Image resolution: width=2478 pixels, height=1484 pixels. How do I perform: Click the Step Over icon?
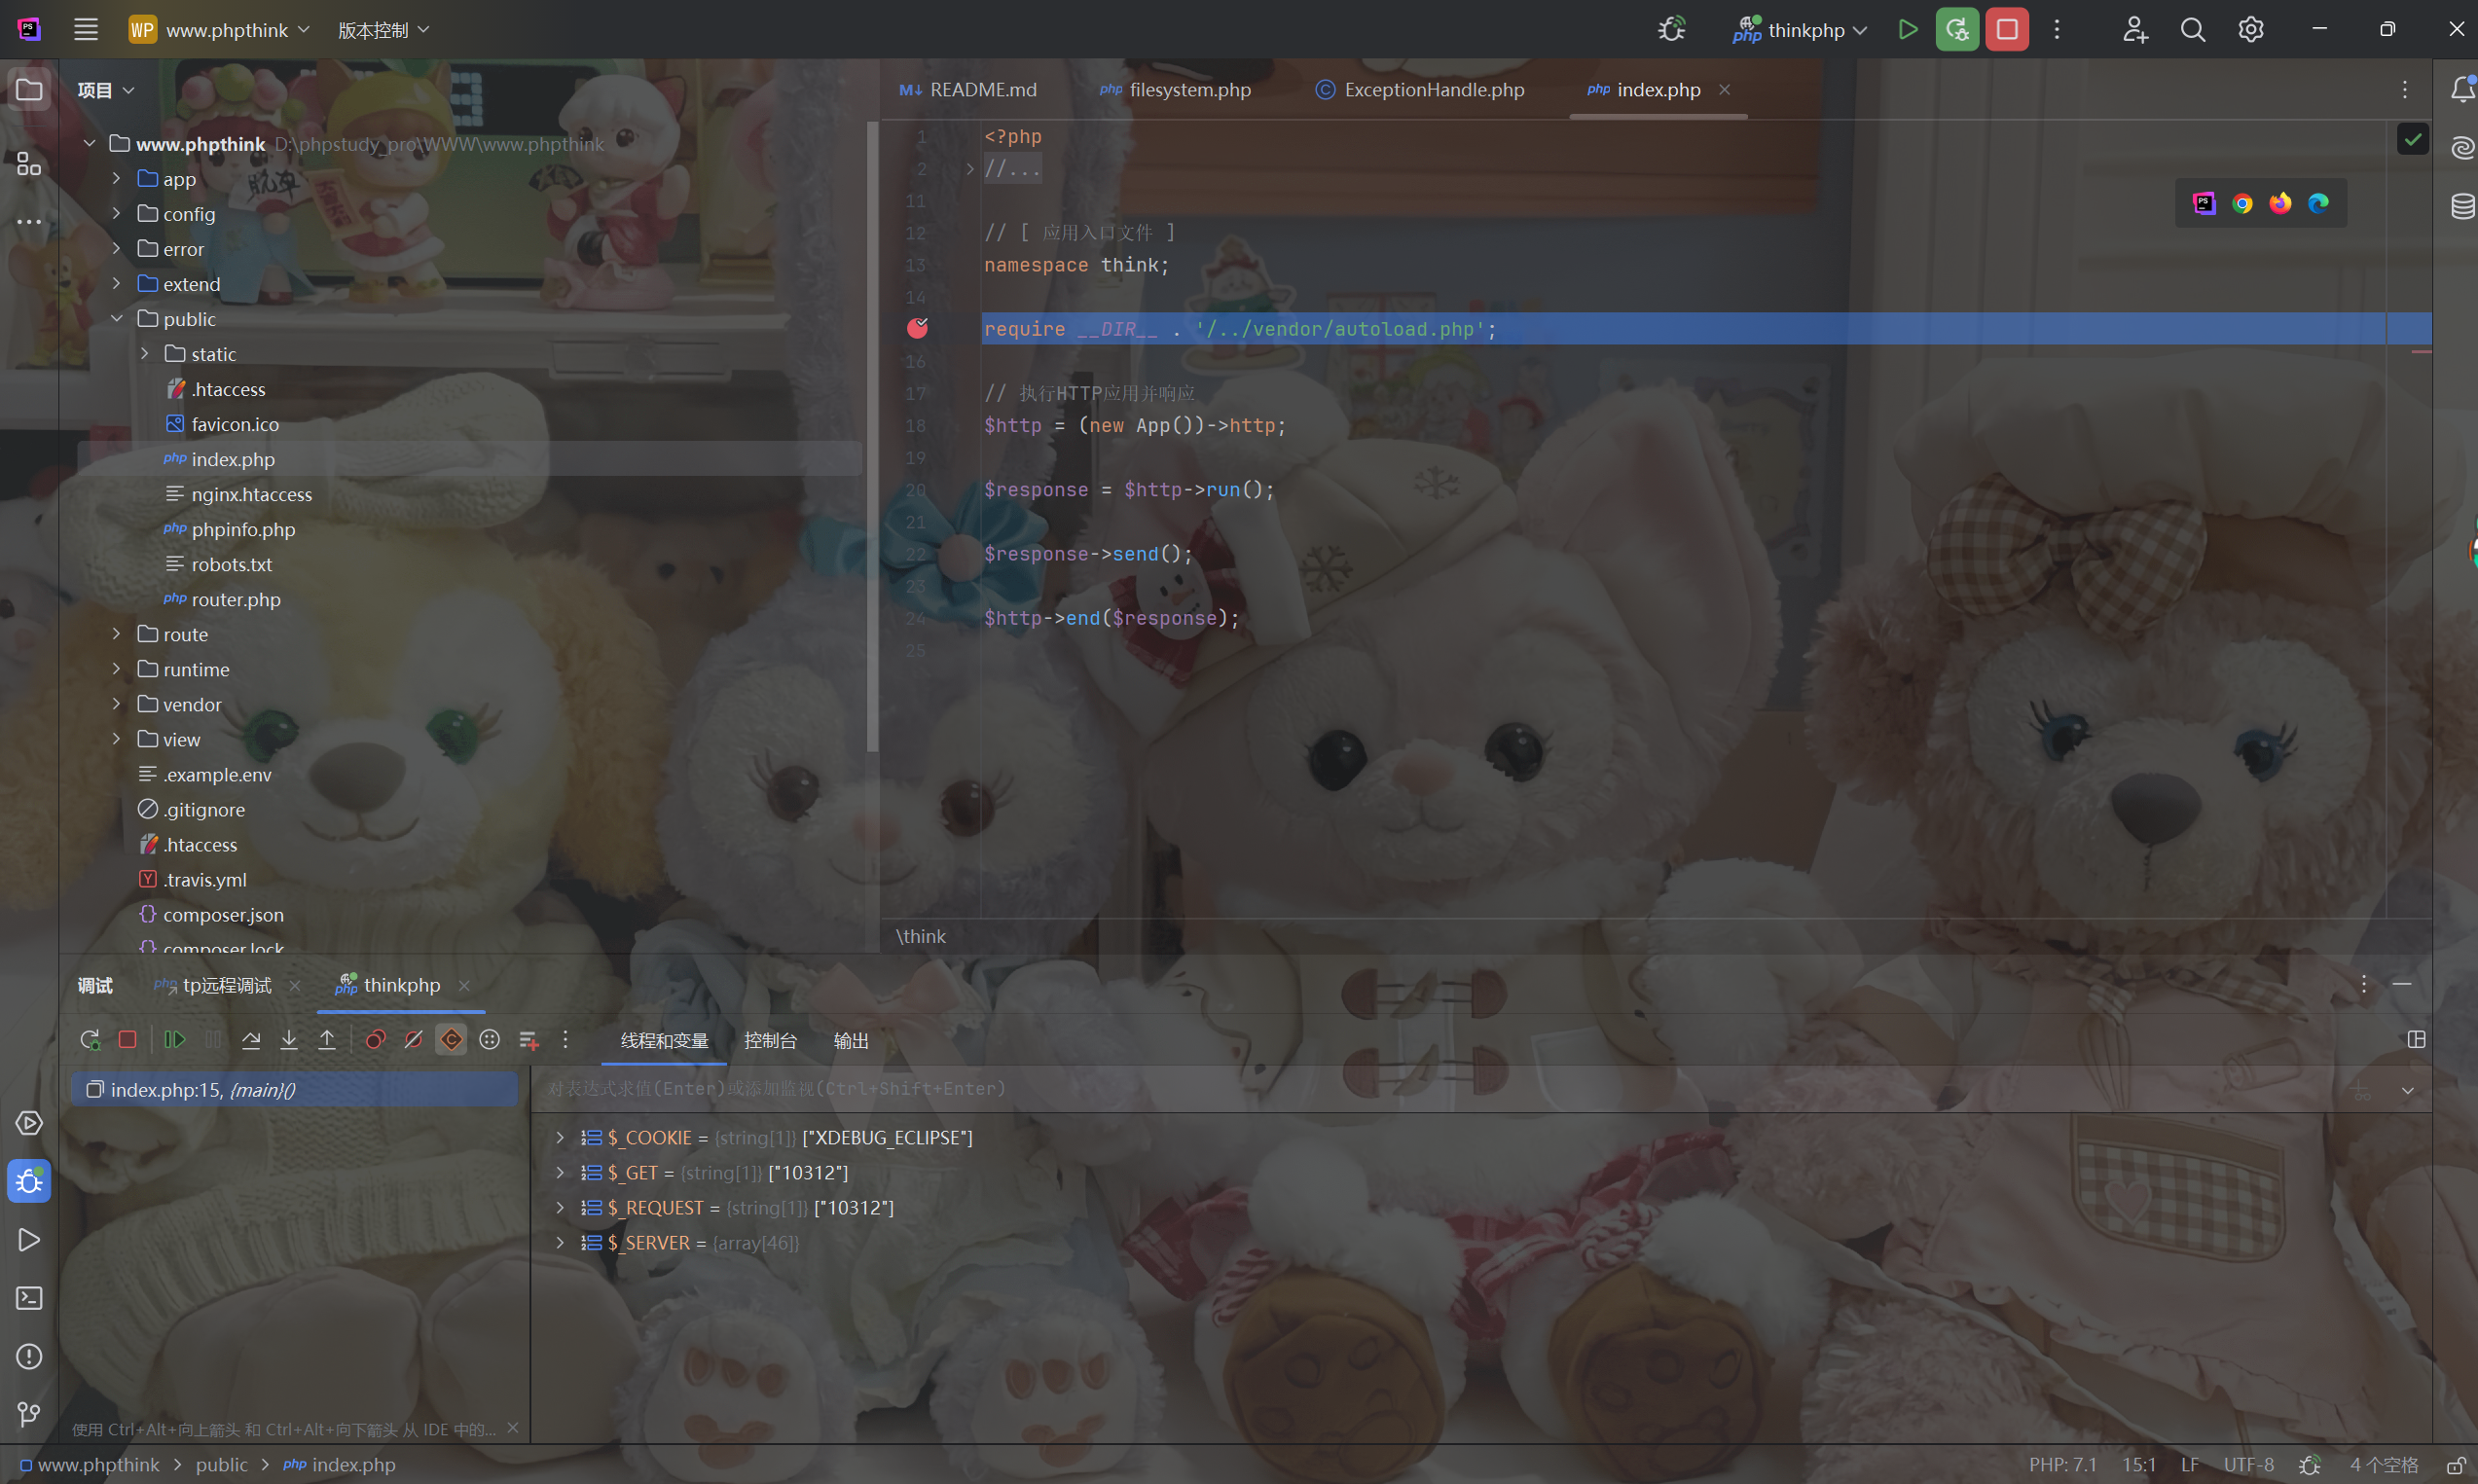251,1040
